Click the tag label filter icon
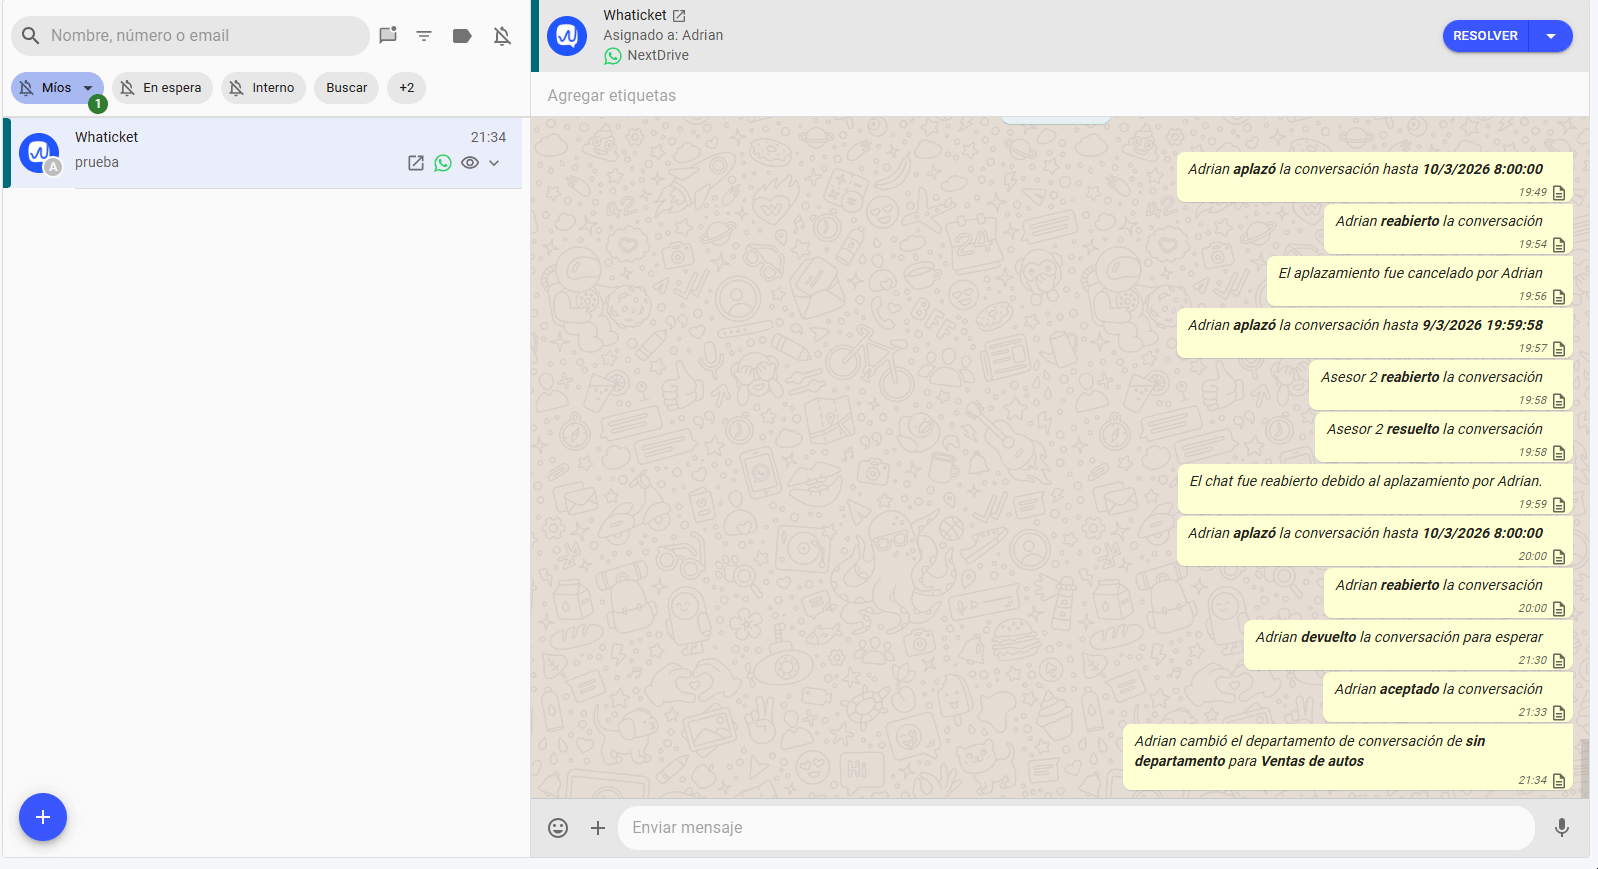Screen dimensions: 1598x869 [462, 36]
